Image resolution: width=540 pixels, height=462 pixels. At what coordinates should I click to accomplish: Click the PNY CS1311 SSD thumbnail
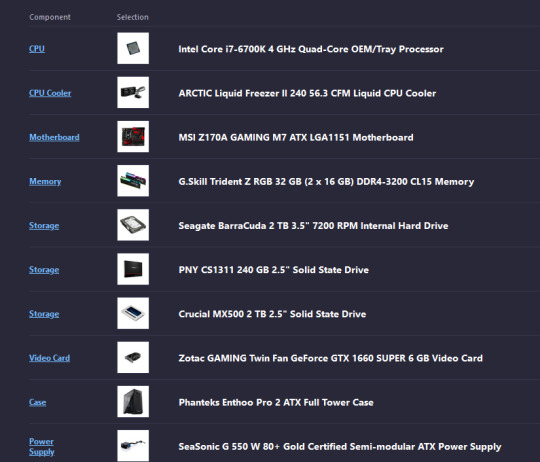point(133,269)
